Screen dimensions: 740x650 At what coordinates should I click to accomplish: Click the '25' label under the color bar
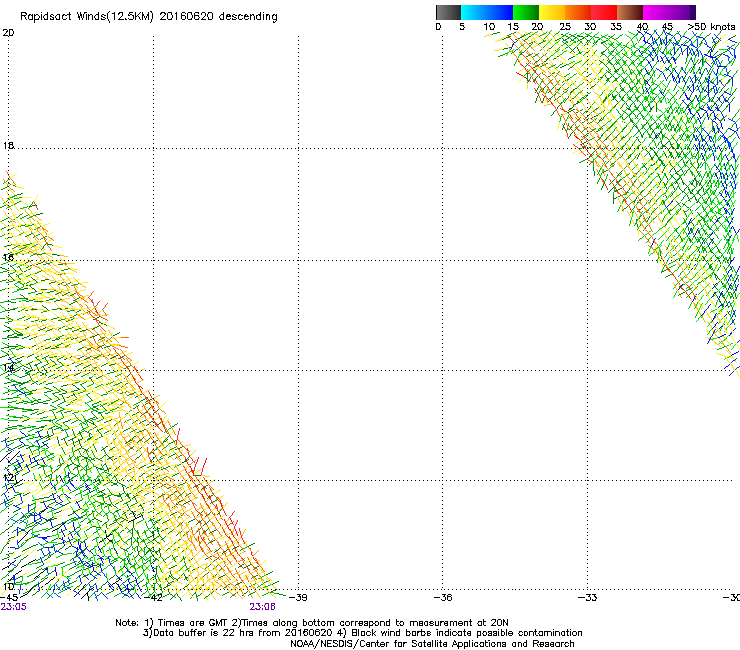pyautogui.click(x=565, y=27)
